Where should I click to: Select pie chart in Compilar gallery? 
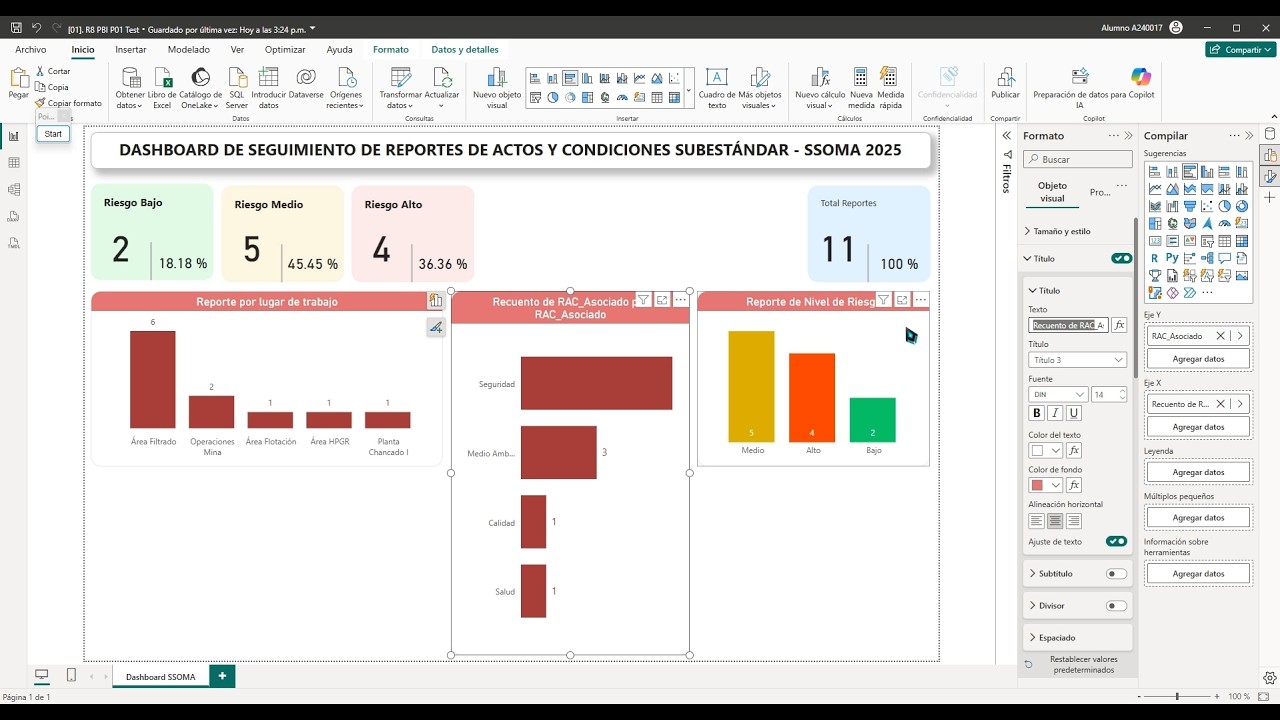pyautogui.click(x=1224, y=206)
